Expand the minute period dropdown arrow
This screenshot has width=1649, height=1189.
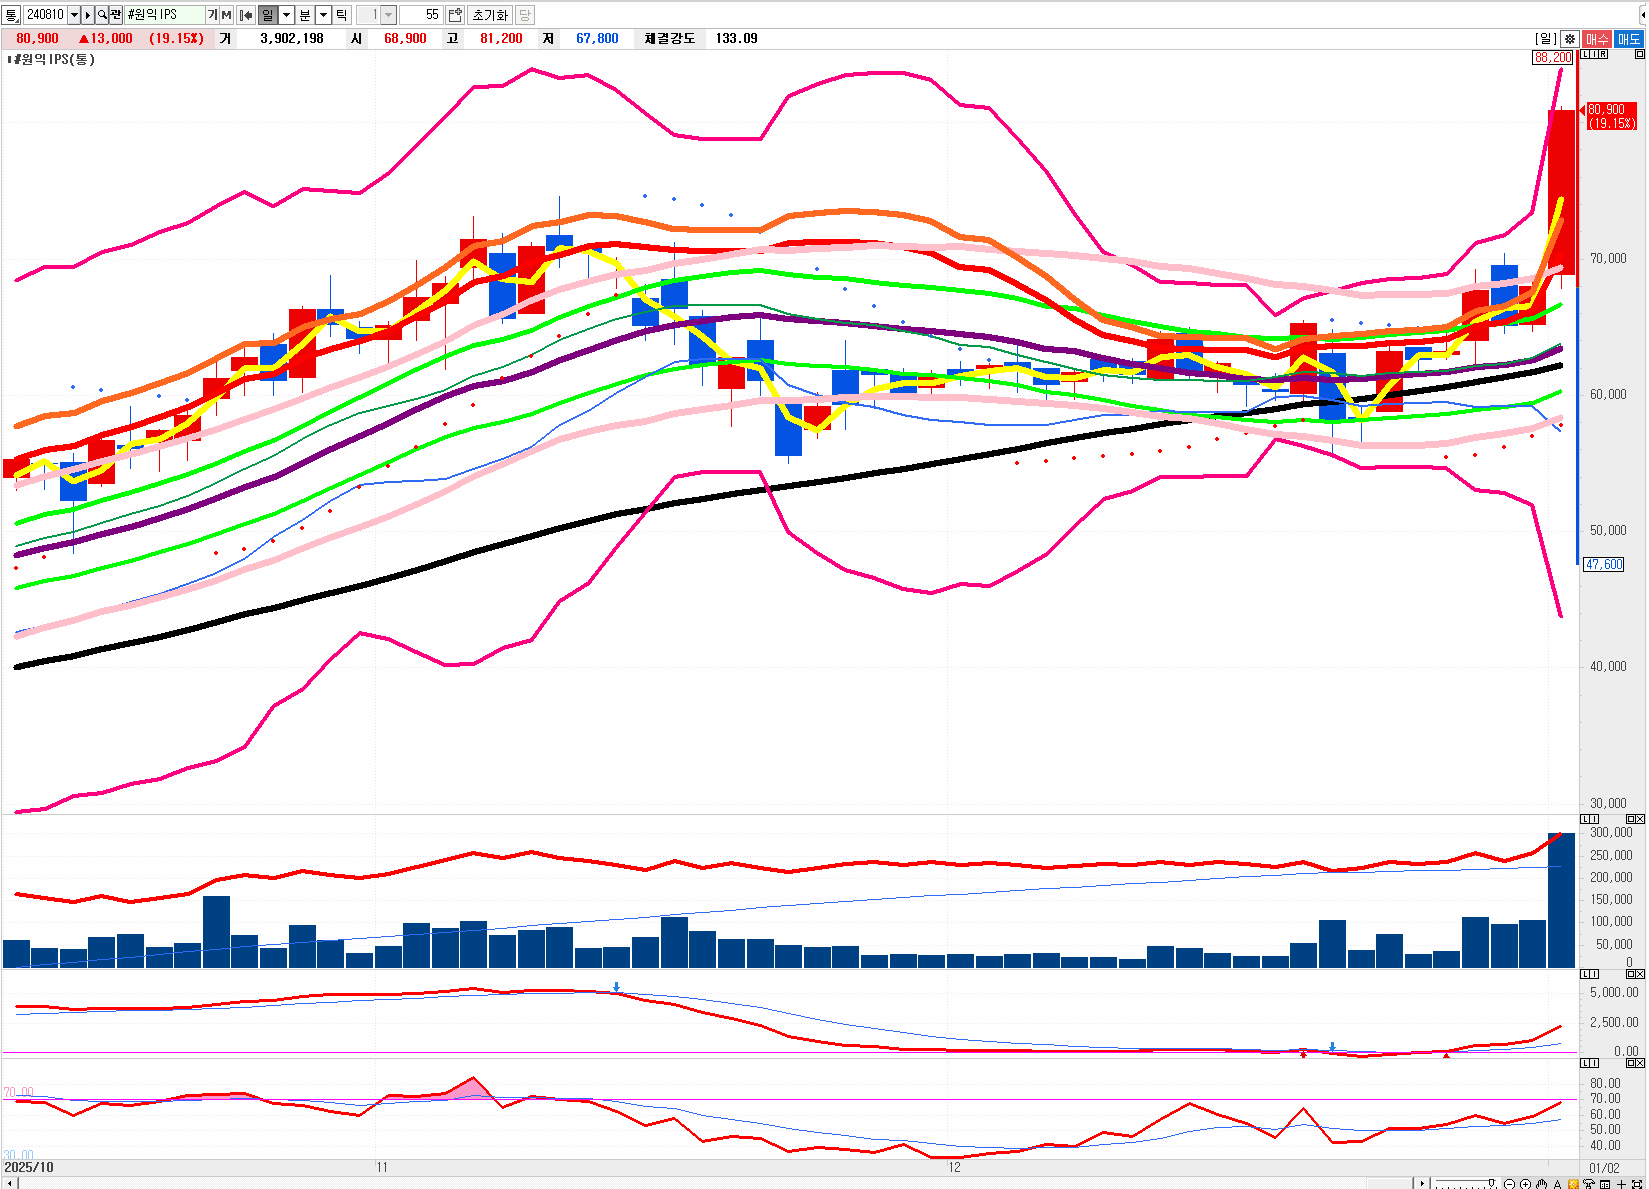(x=323, y=15)
